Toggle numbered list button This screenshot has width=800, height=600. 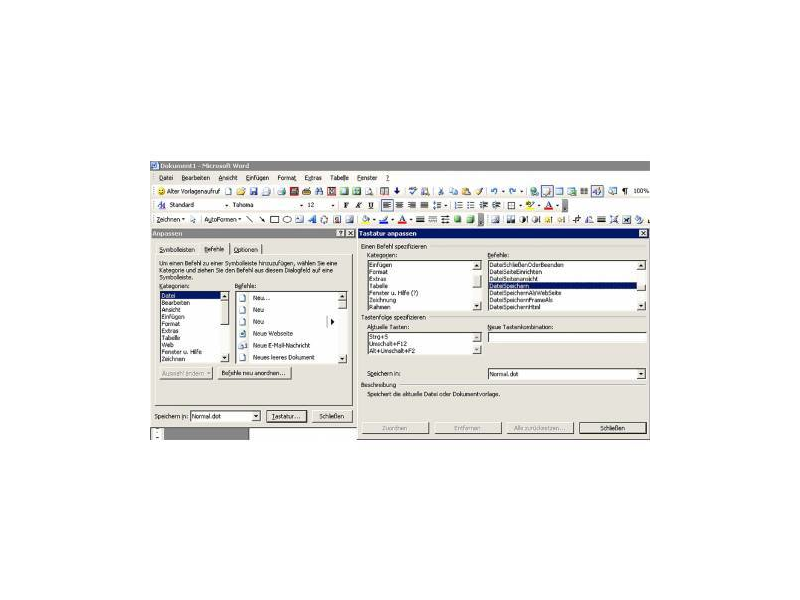458,205
